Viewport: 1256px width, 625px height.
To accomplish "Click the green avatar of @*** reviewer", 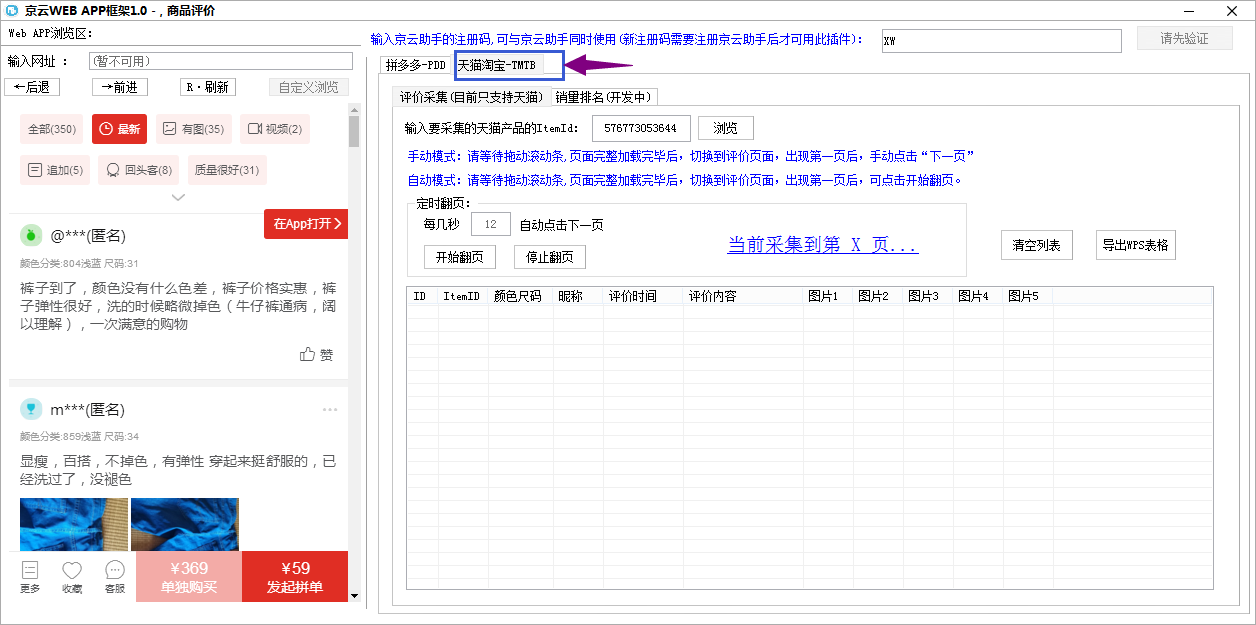I will pos(31,235).
